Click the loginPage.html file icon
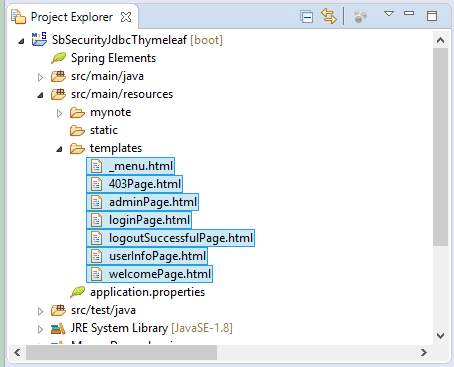454x367 pixels. 97,220
